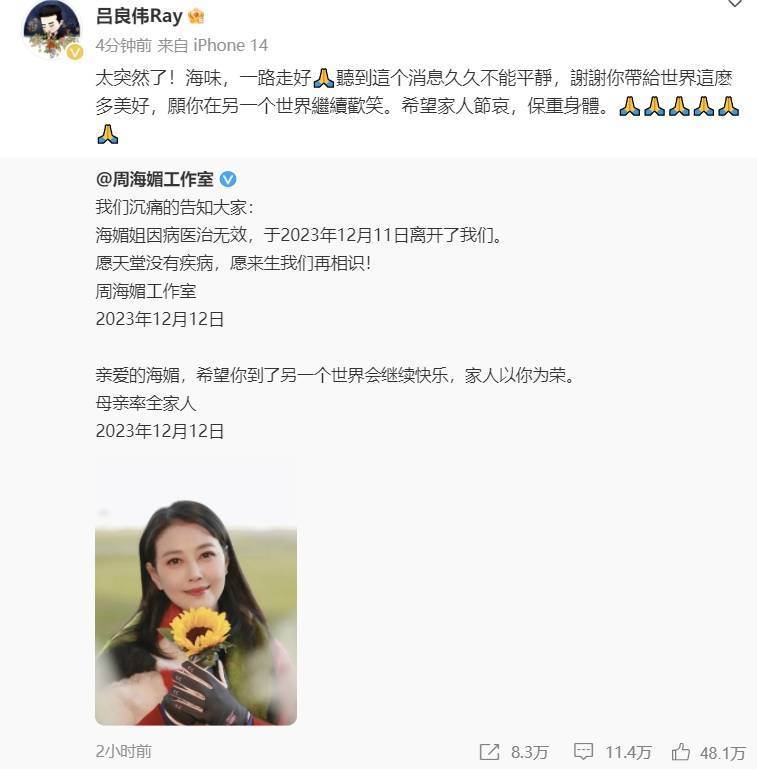Open the comments speech bubble icon
Screen dimensions: 757x769
(x=583, y=751)
